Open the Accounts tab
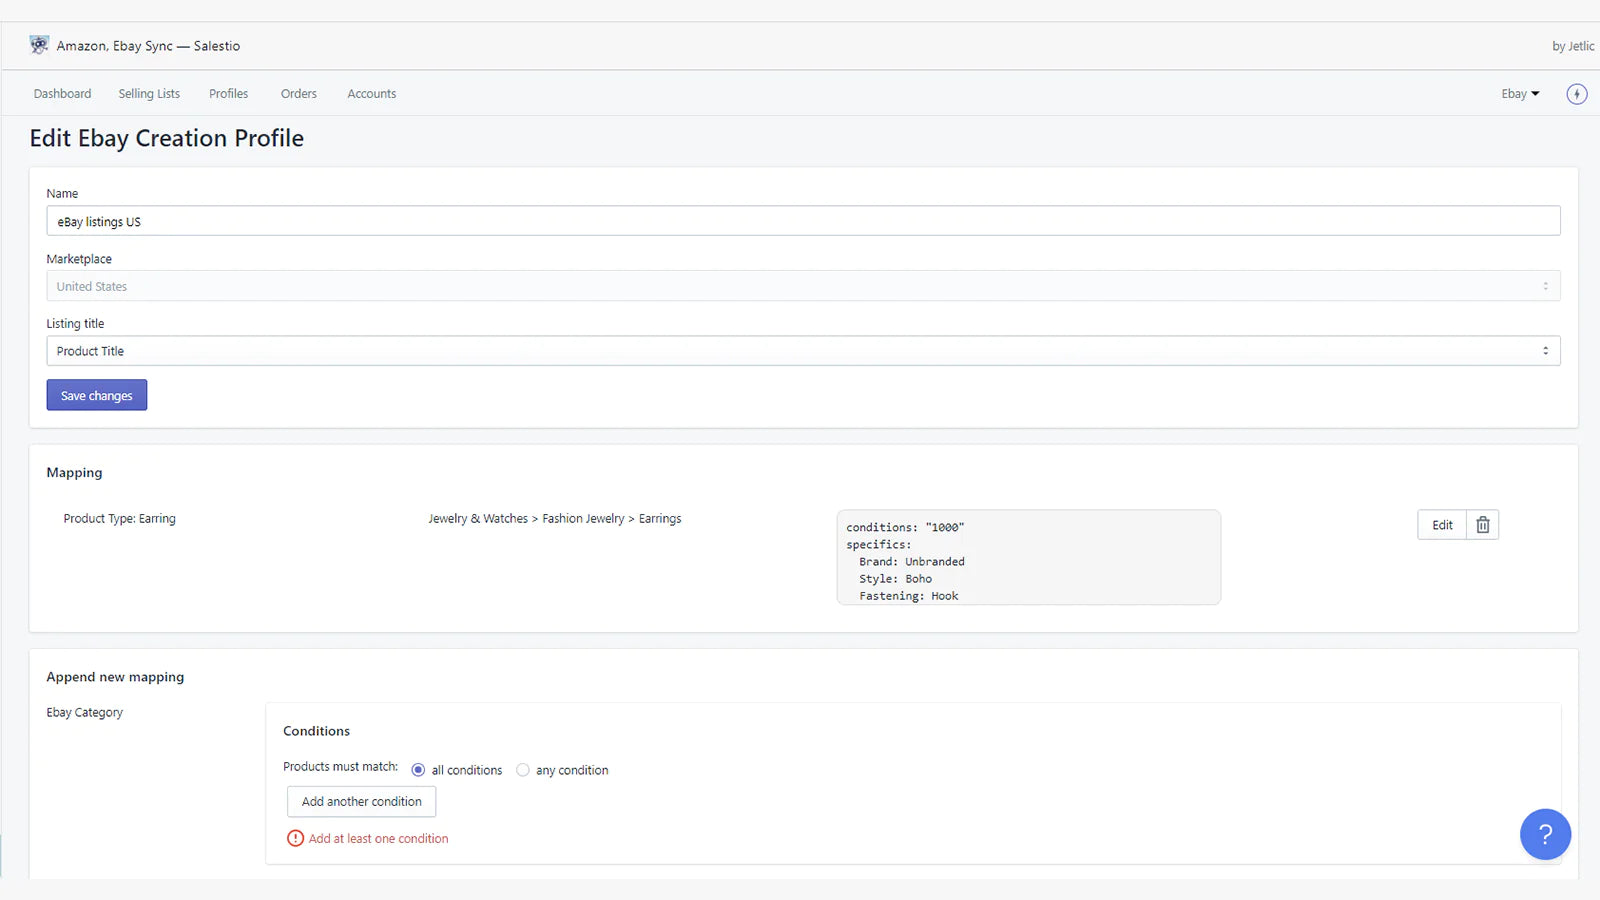This screenshot has height=900, width=1600. (x=371, y=93)
